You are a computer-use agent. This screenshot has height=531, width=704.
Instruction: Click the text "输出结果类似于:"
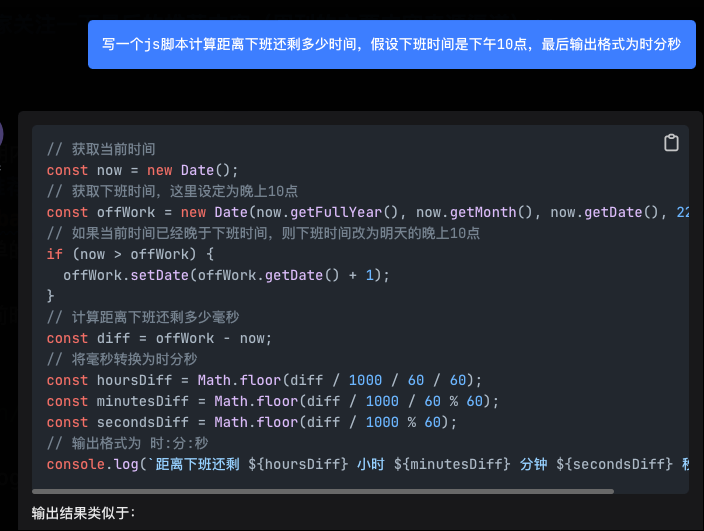(84, 513)
